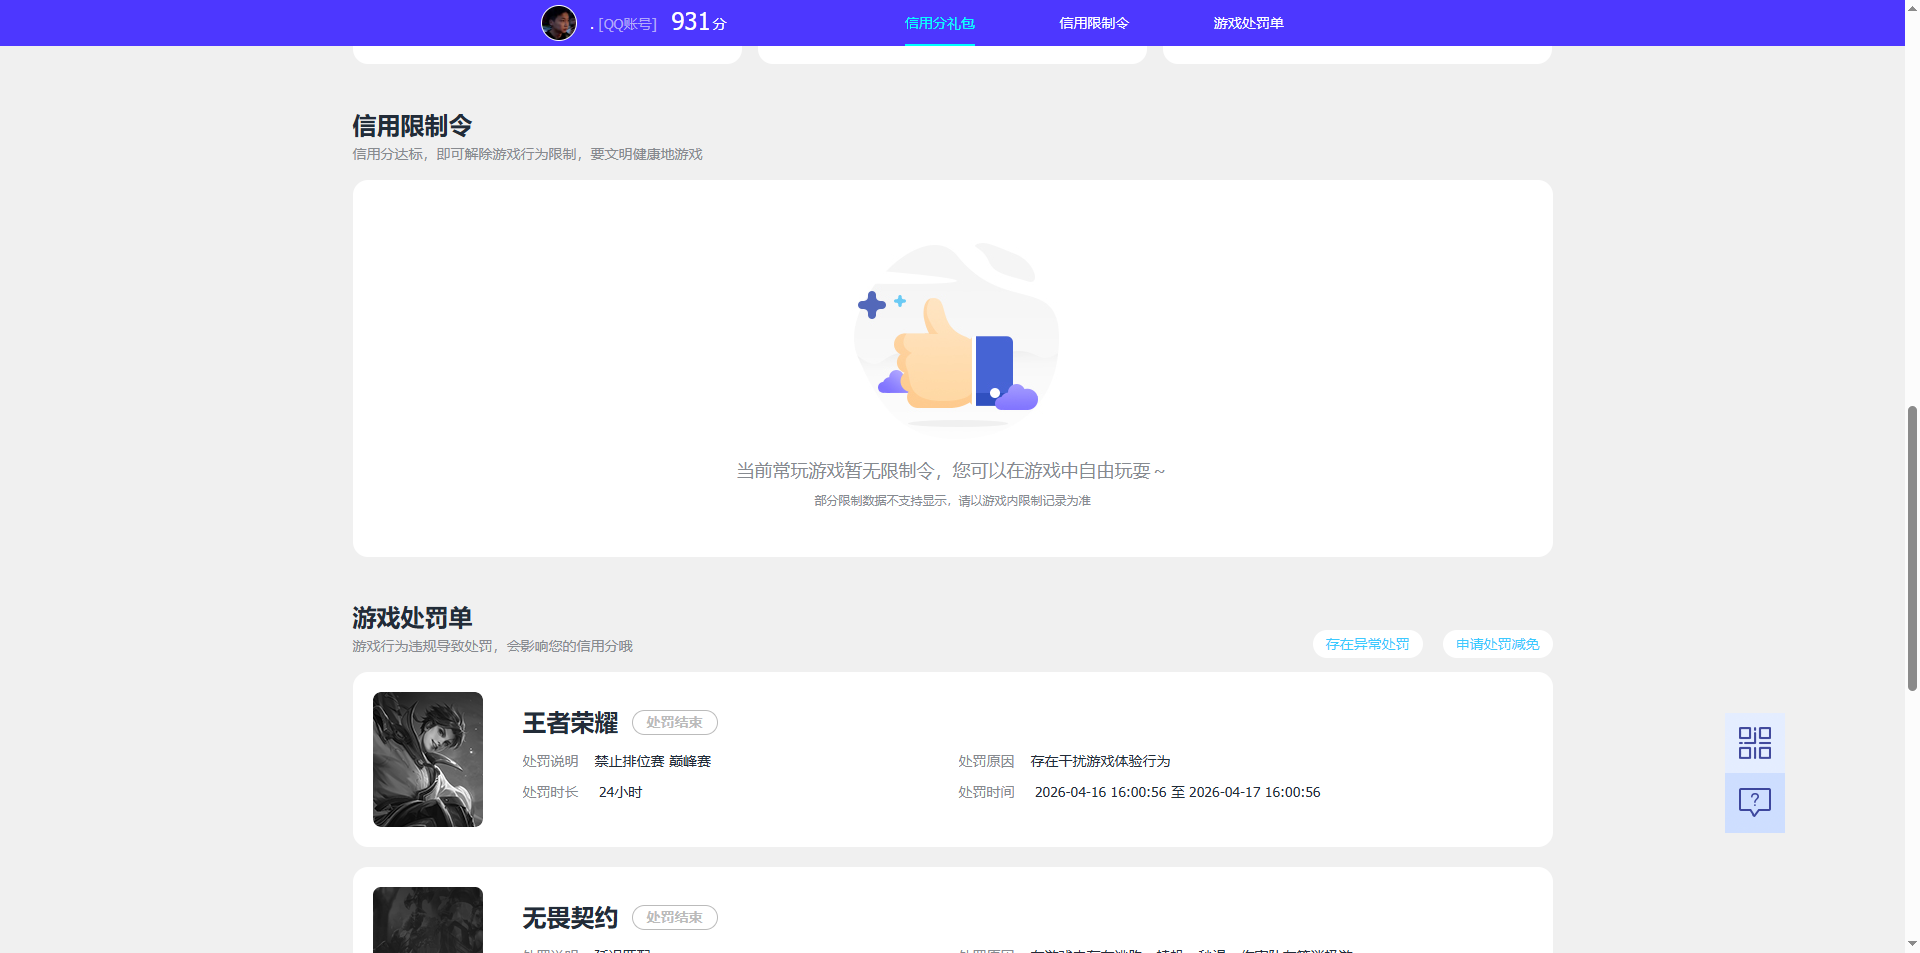Click the 处罚结束 badge next to 王者荣耀
Screen dimensions: 1920x953
pyautogui.click(x=674, y=722)
